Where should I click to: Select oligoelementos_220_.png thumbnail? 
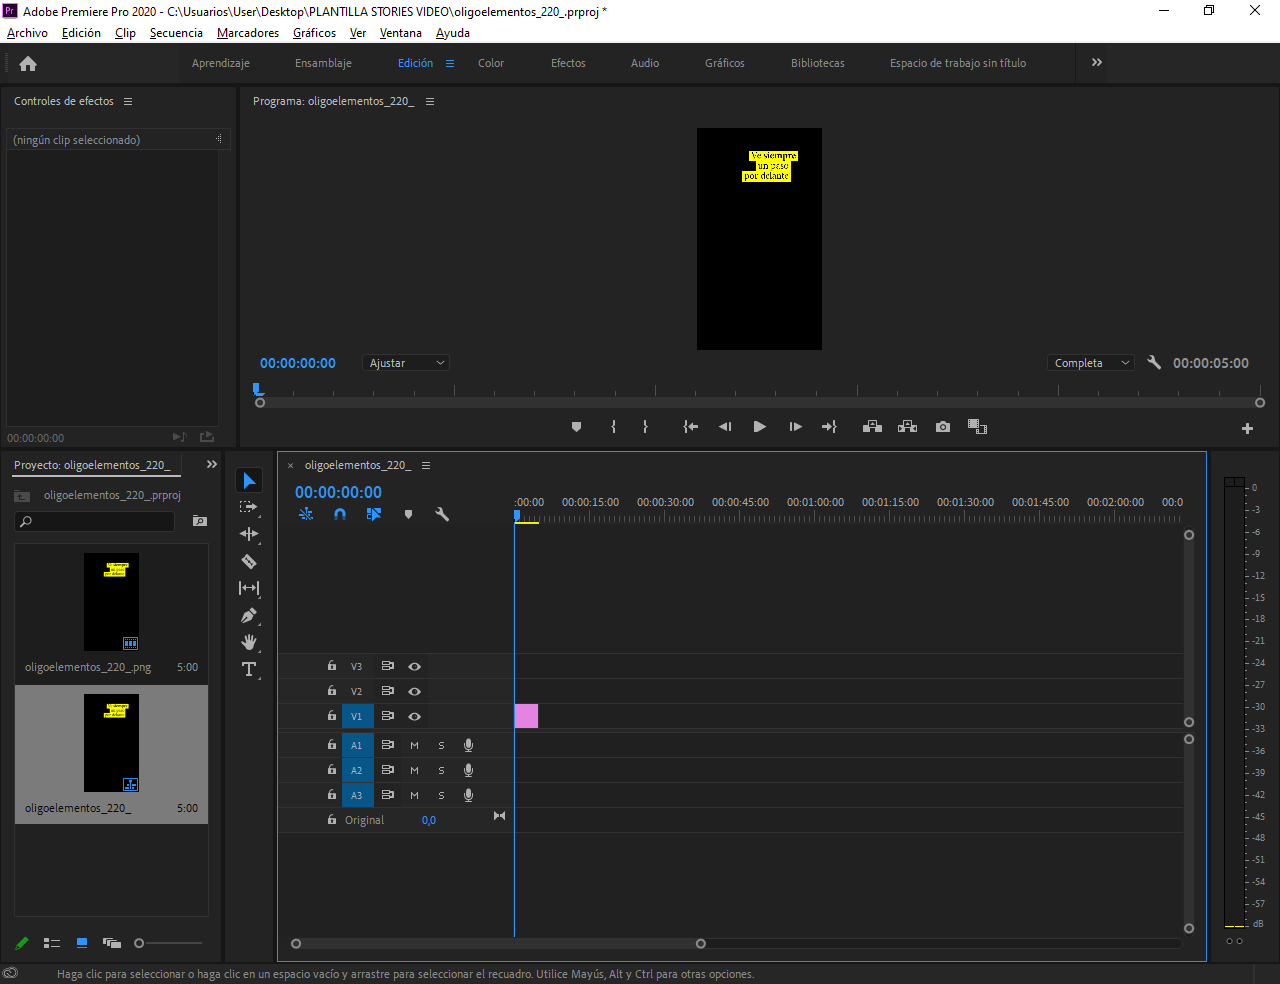click(111, 602)
